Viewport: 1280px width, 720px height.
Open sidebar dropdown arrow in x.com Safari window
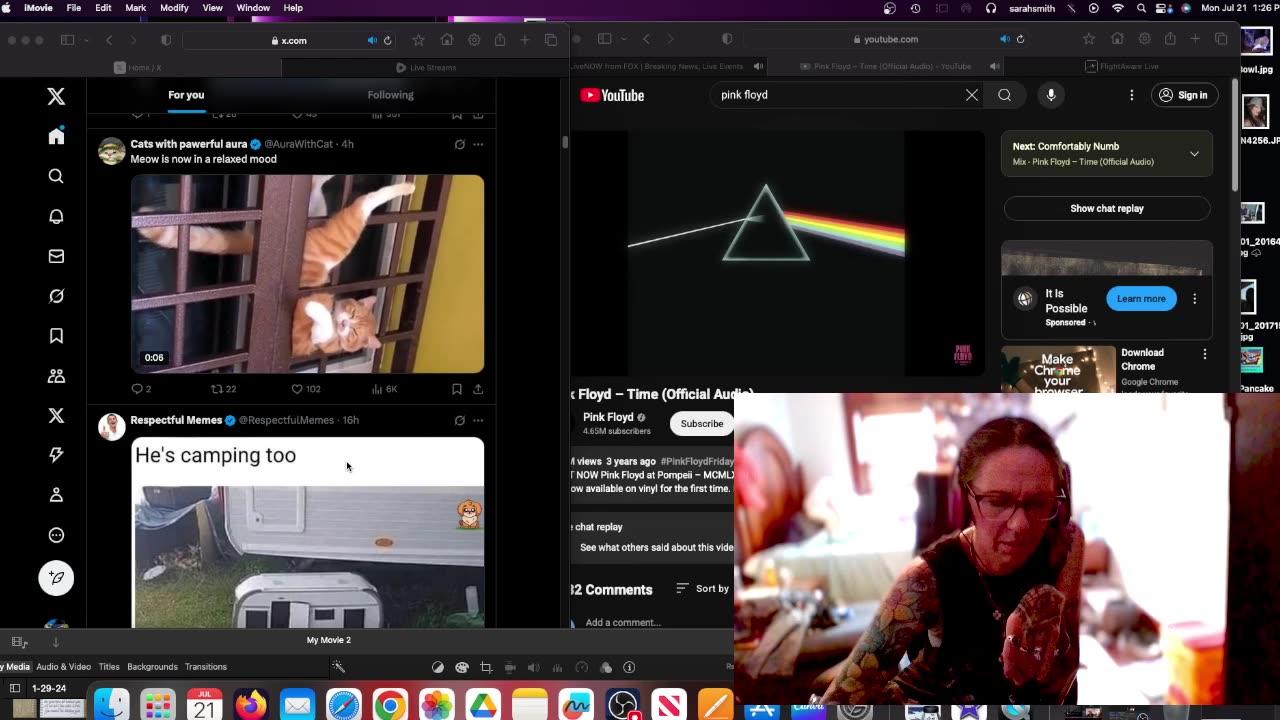[86, 40]
